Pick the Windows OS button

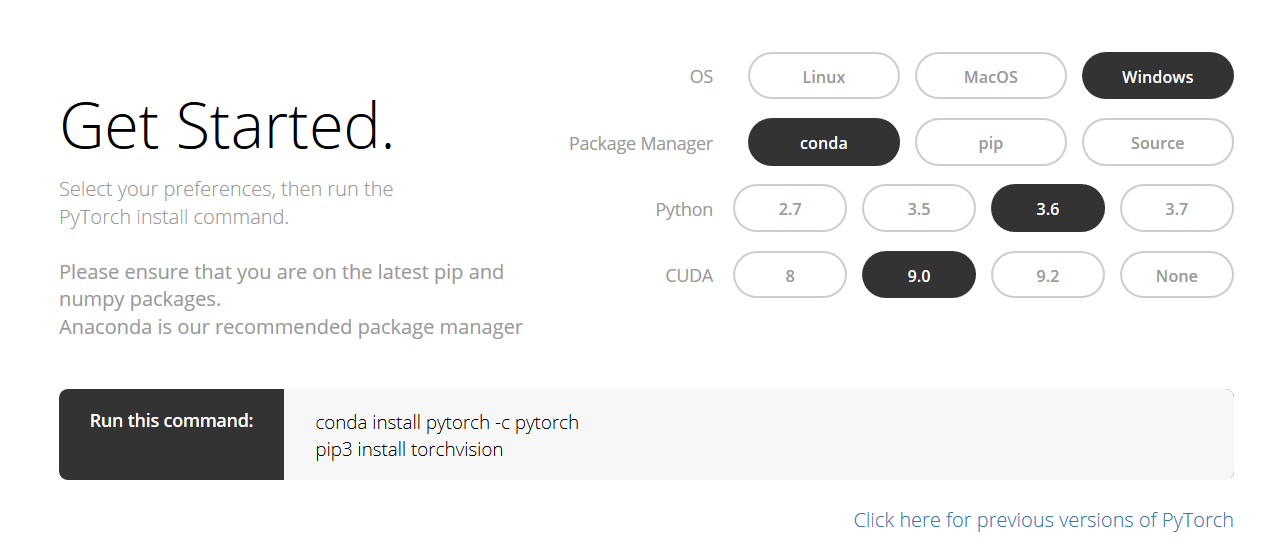point(1157,76)
